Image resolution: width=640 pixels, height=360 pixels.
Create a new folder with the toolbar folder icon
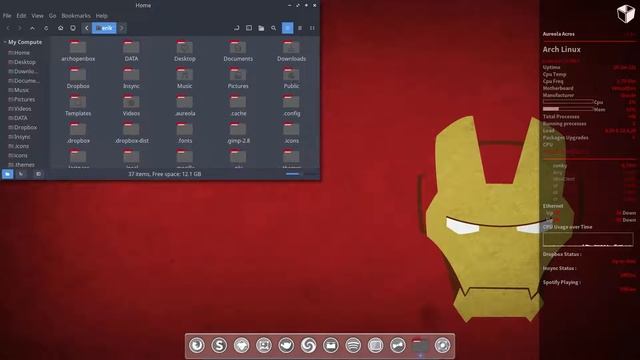click(261, 28)
